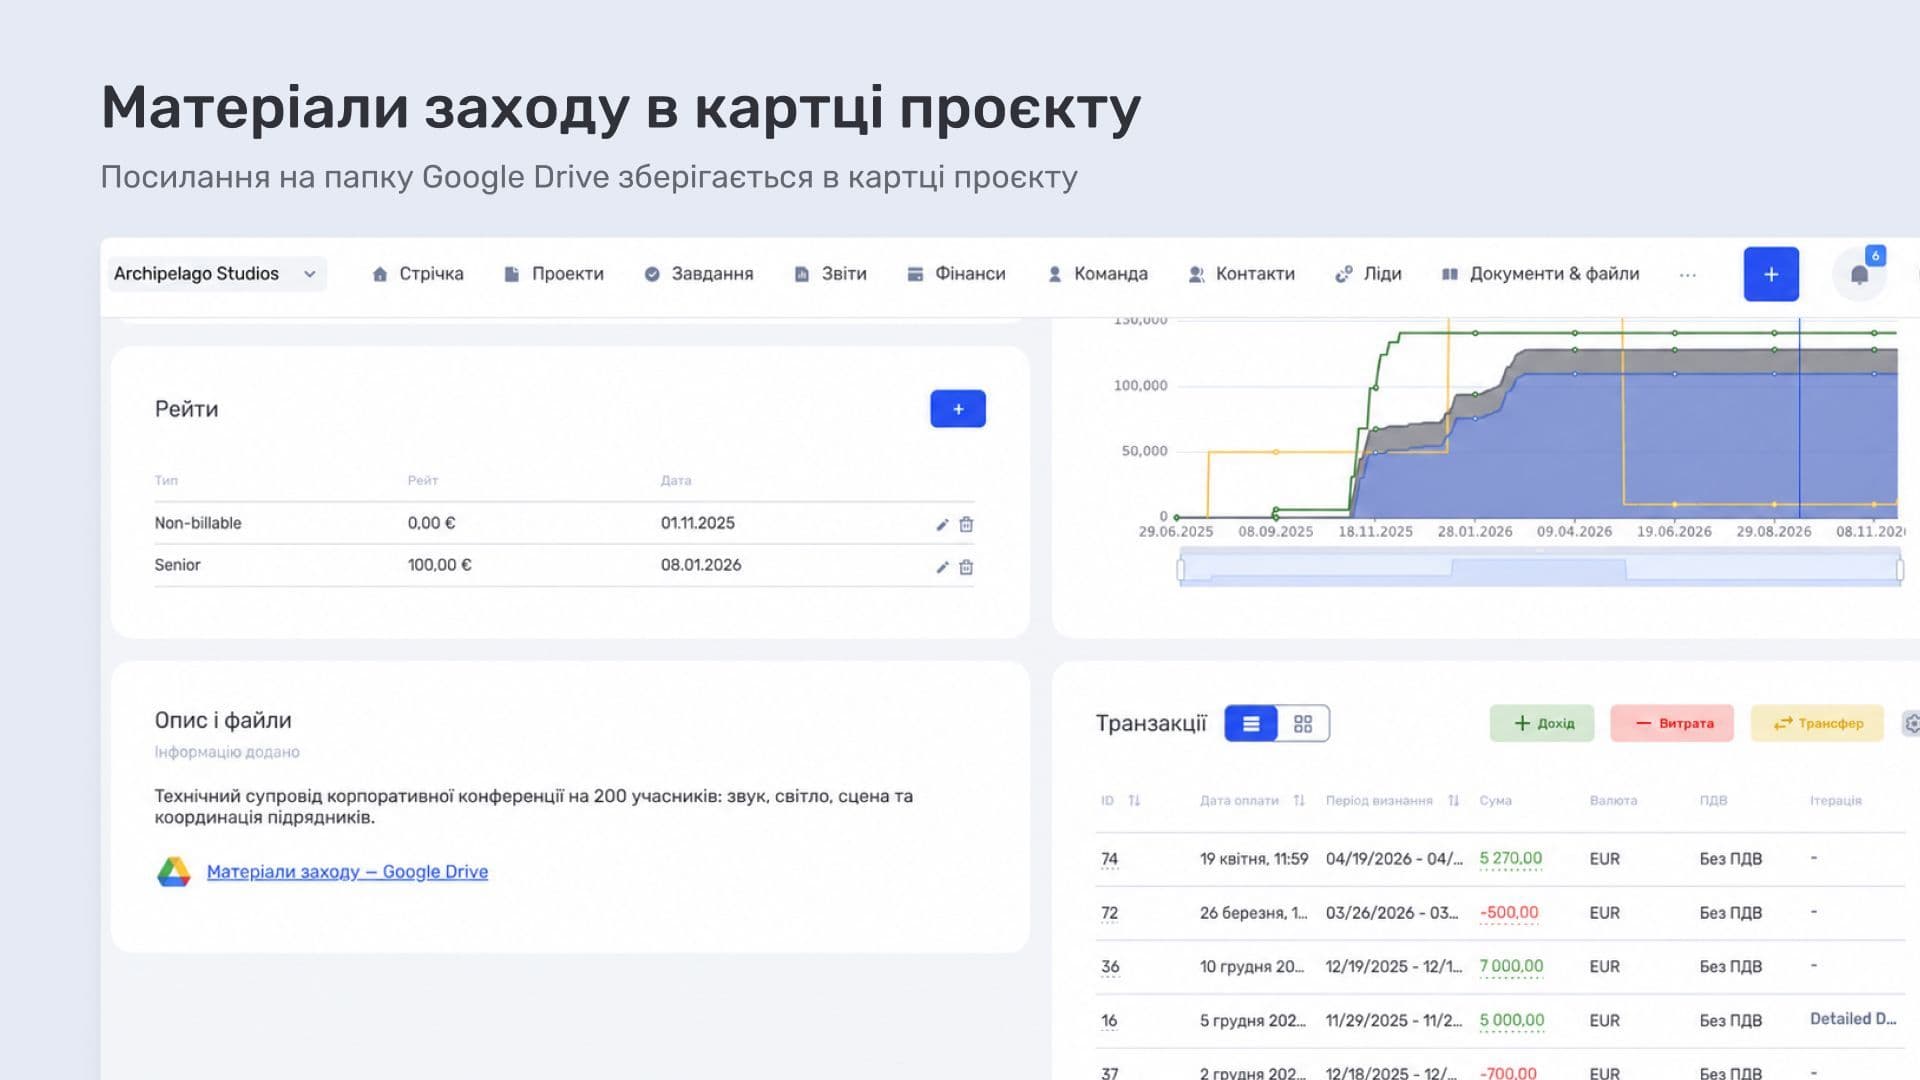Add a new rate with the Рейти plus button
The image size is (1920, 1080).
pyautogui.click(x=958, y=409)
